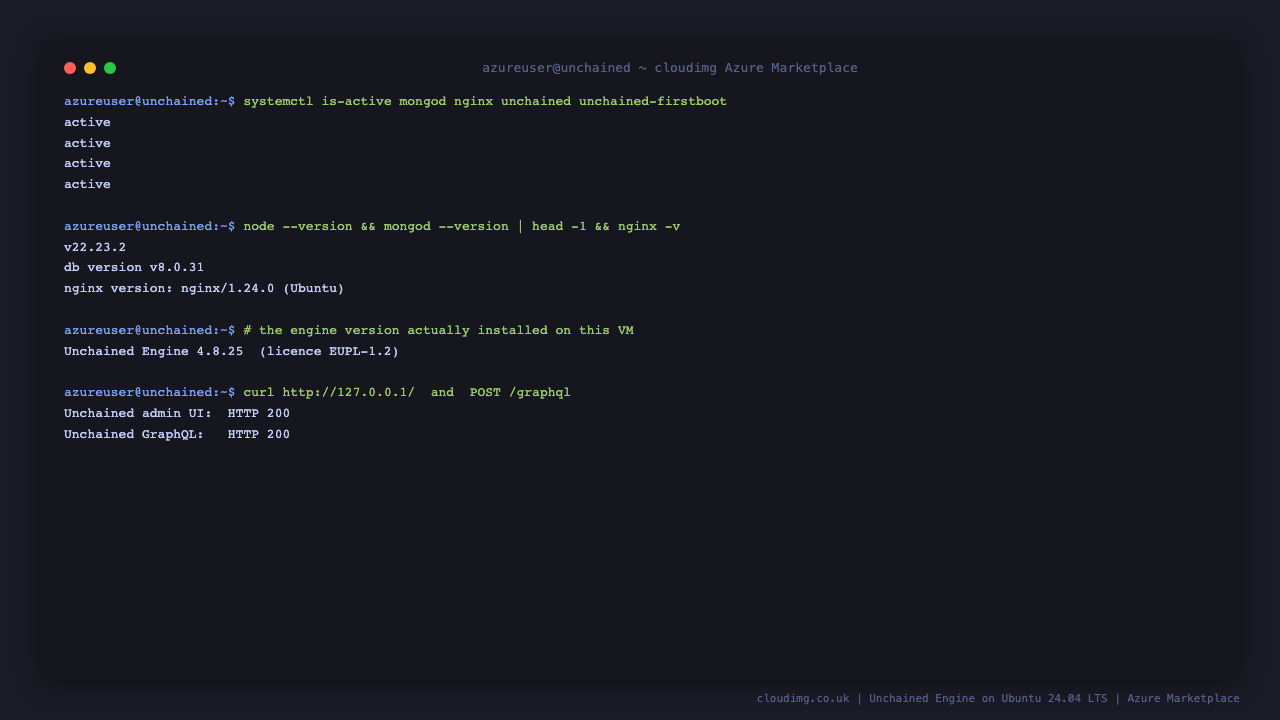1280x720 pixels.
Task: Select the 'v22.23.2' node version output
Action: 95,247
